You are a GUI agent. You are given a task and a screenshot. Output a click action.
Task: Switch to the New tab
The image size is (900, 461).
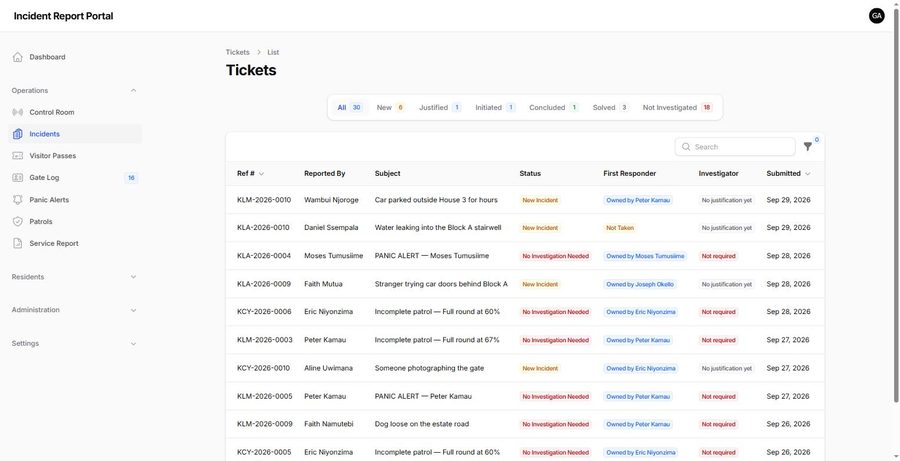coord(390,107)
